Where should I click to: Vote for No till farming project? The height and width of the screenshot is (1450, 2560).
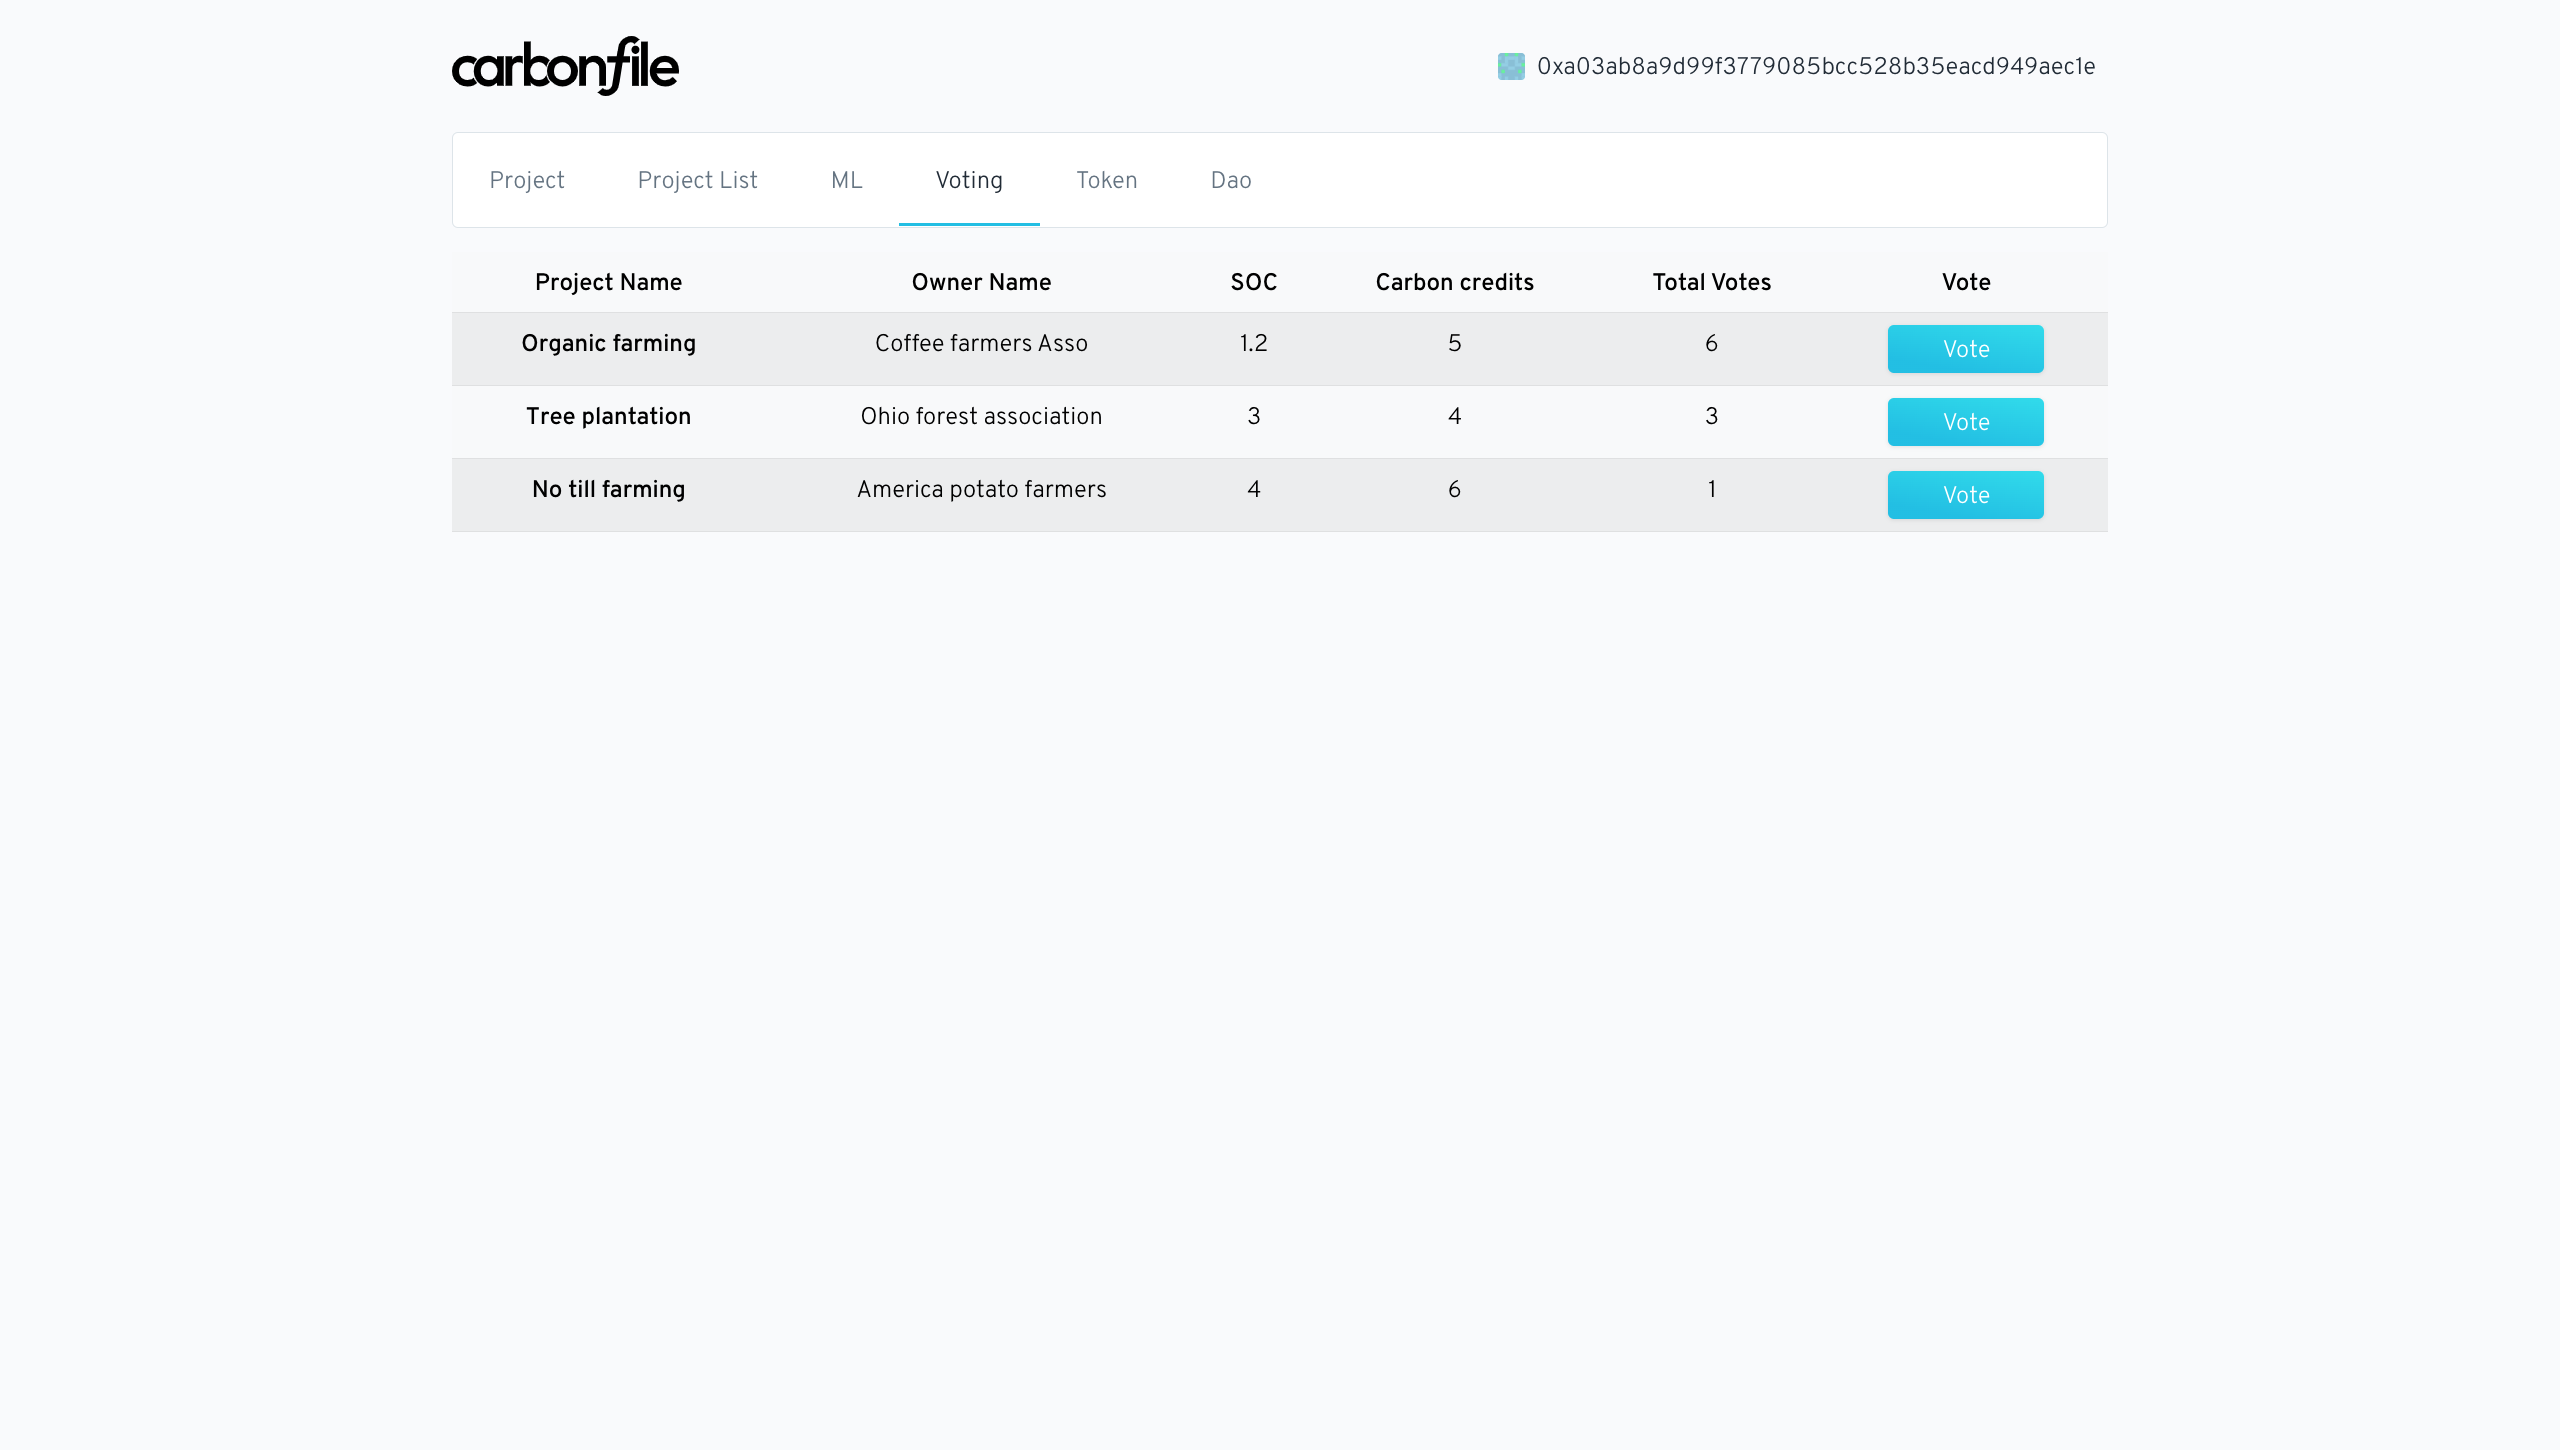click(1965, 495)
